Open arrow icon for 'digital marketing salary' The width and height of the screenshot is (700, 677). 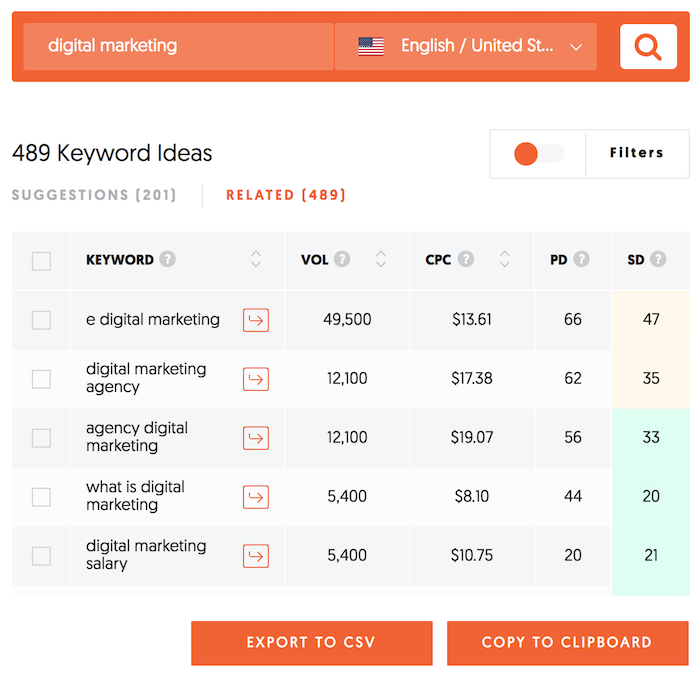[x=256, y=556]
